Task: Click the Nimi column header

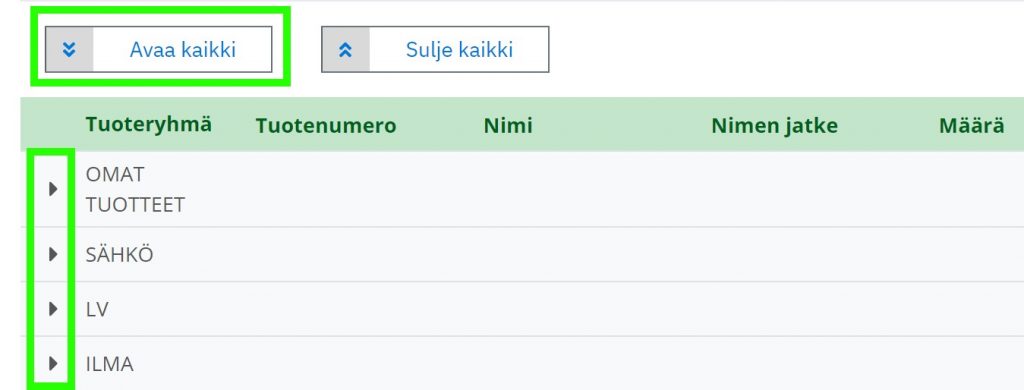Action: click(508, 125)
